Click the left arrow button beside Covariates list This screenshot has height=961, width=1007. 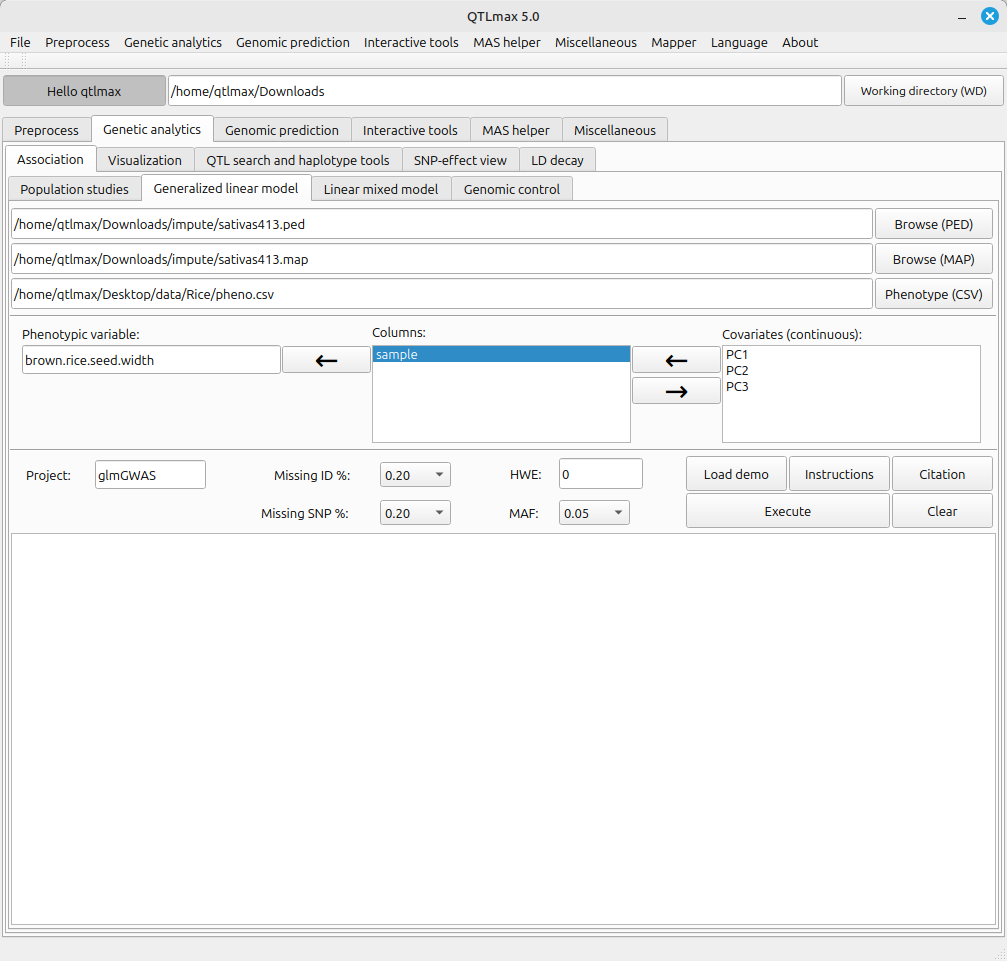click(676, 360)
